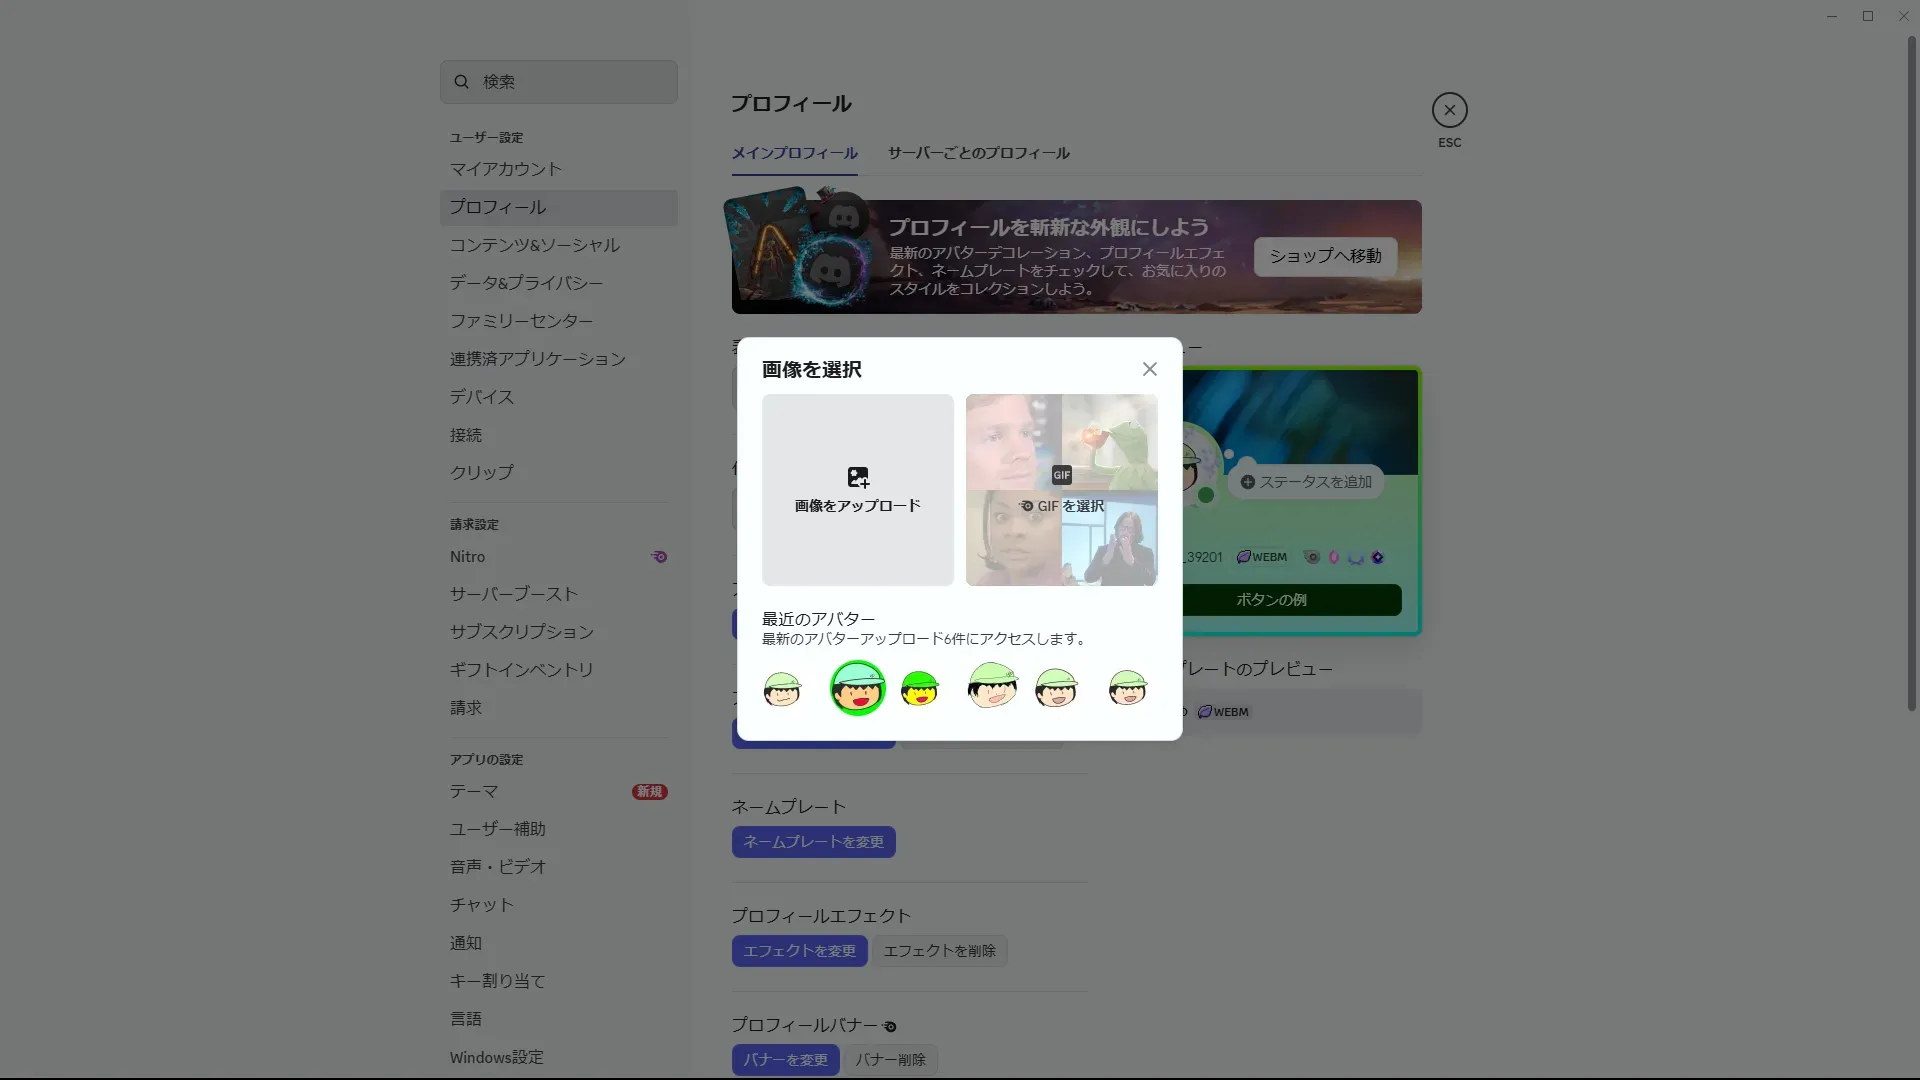Click the ショップへ移動 button

(x=1325, y=256)
